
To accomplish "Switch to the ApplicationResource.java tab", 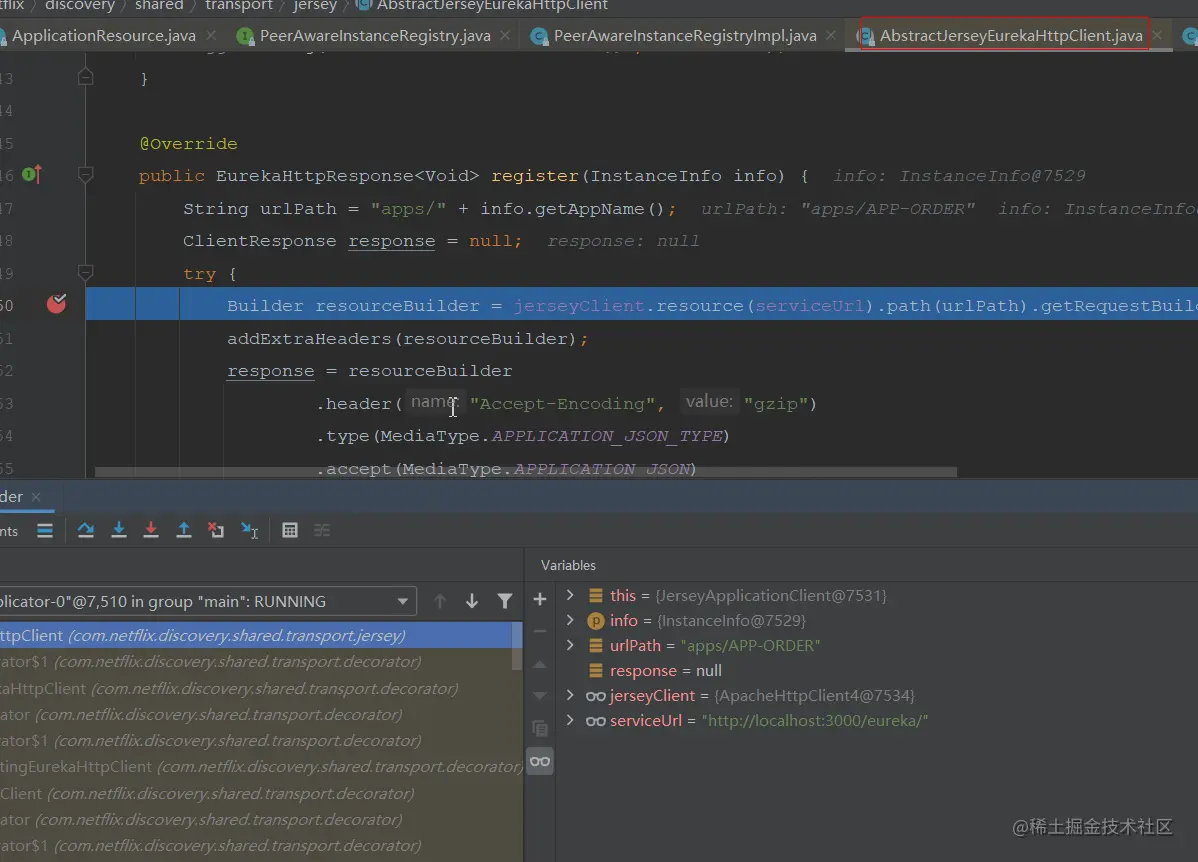I will pyautogui.click(x=104, y=35).
